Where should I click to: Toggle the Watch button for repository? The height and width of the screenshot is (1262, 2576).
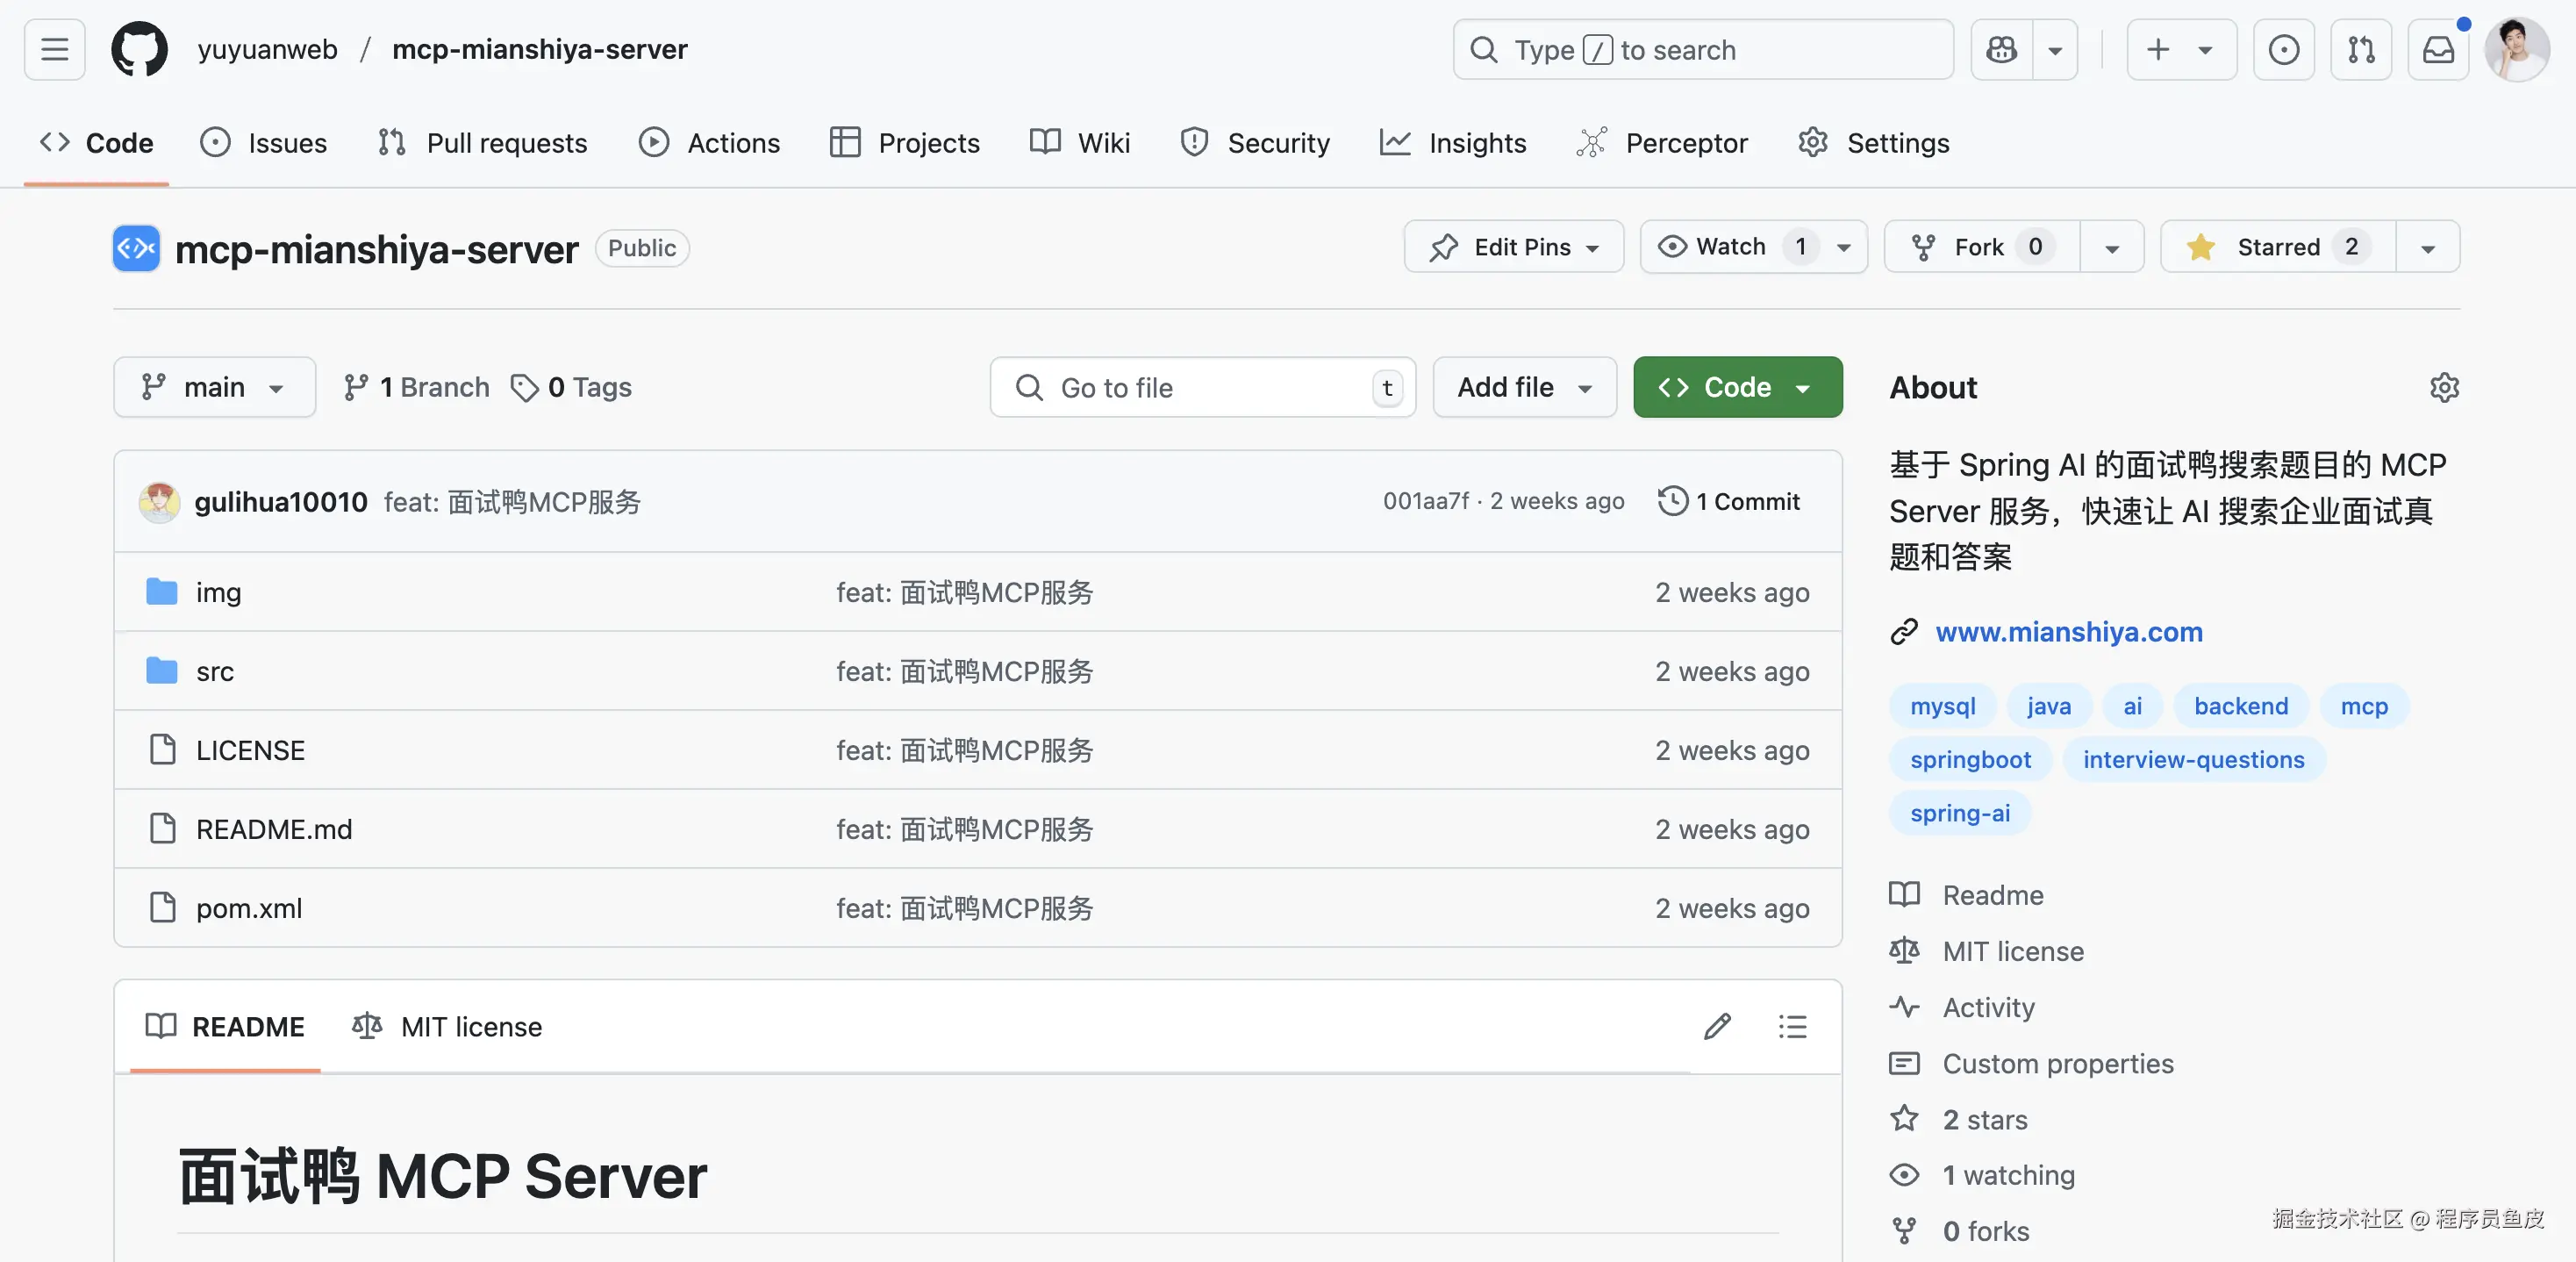(x=1731, y=247)
